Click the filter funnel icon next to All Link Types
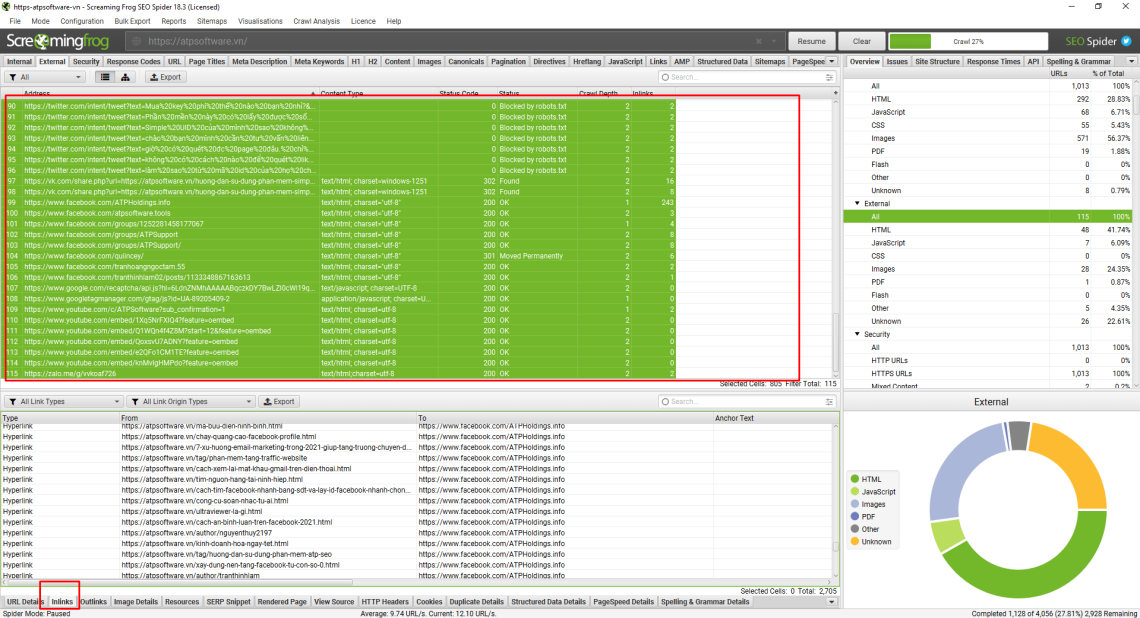 (13, 402)
